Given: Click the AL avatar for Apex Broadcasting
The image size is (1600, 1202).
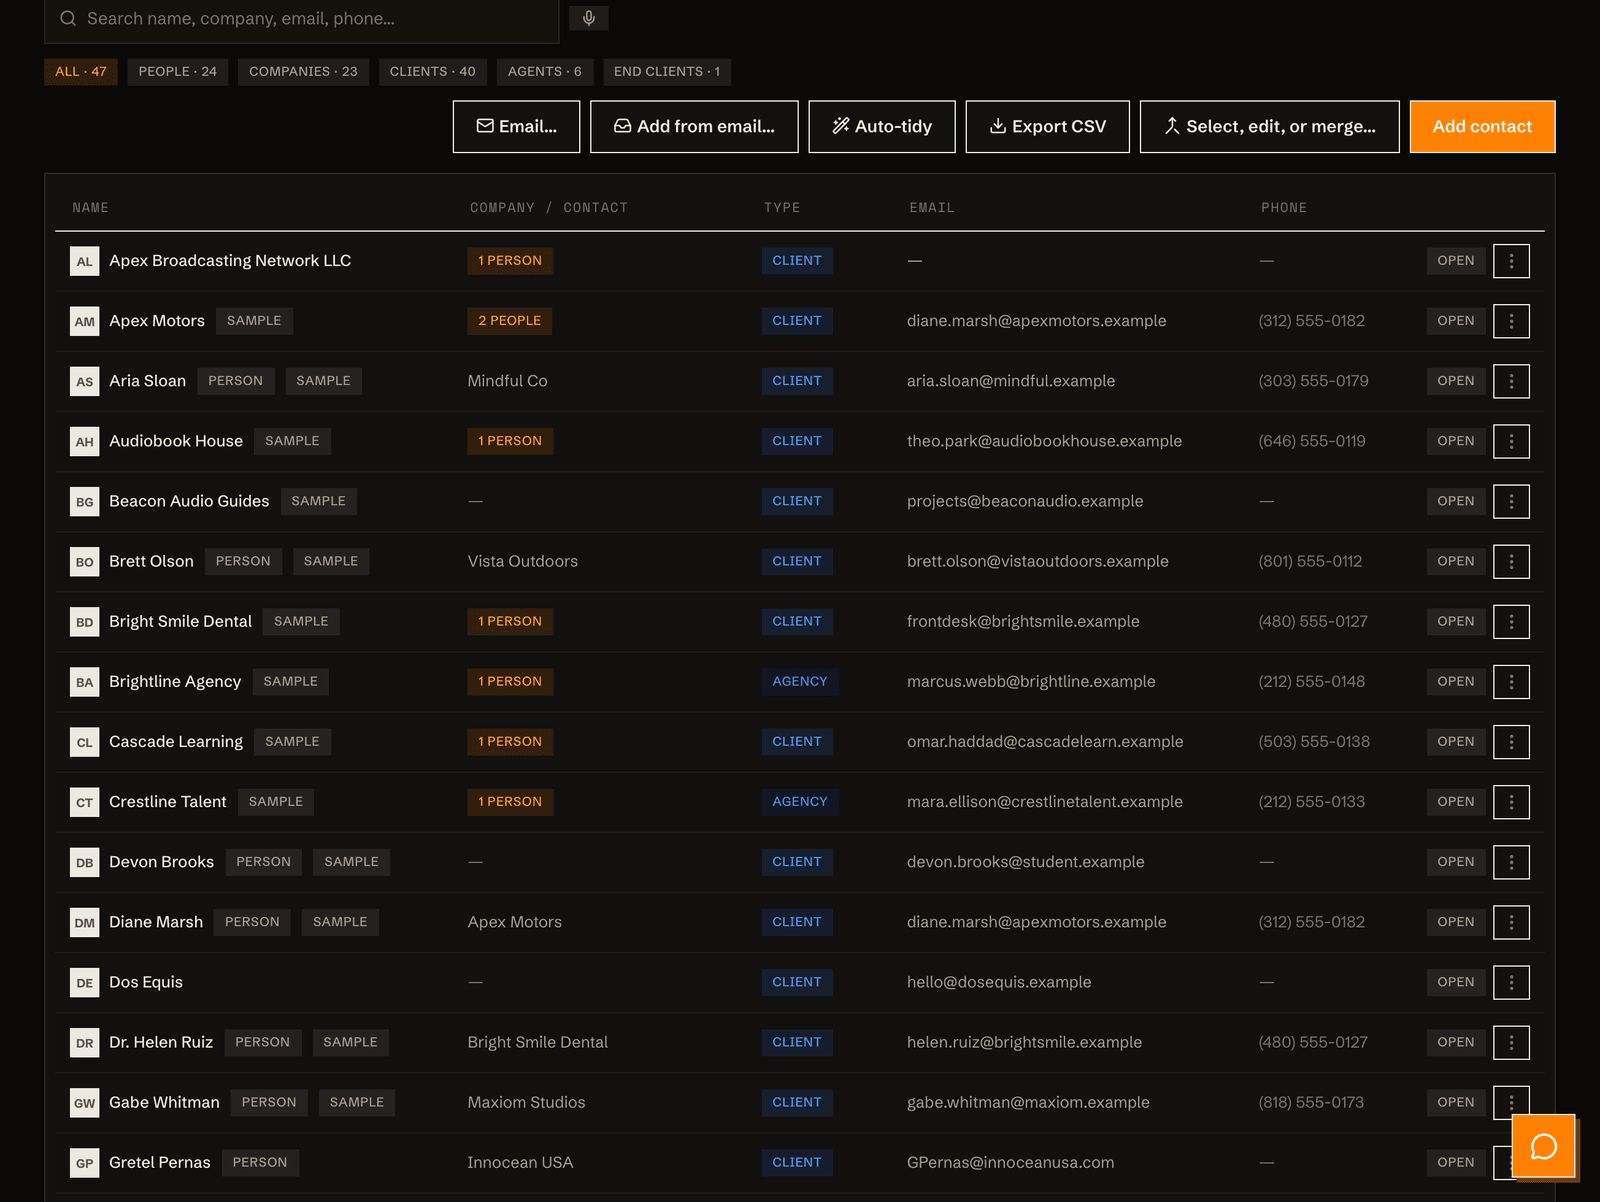Looking at the screenshot, I should (x=85, y=261).
